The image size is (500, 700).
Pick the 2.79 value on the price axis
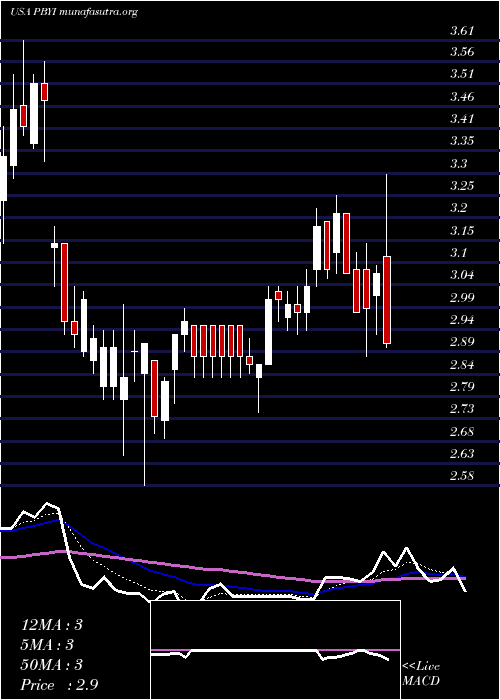click(462, 386)
